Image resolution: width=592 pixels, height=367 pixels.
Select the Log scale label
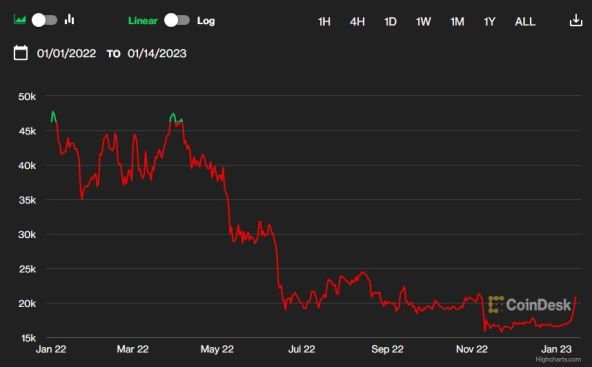tap(206, 21)
